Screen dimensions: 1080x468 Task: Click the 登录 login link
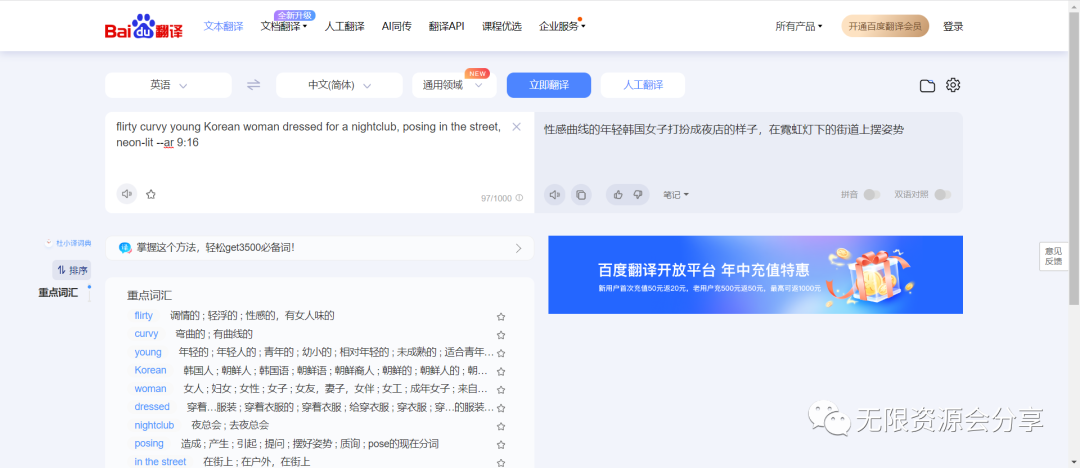953,26
